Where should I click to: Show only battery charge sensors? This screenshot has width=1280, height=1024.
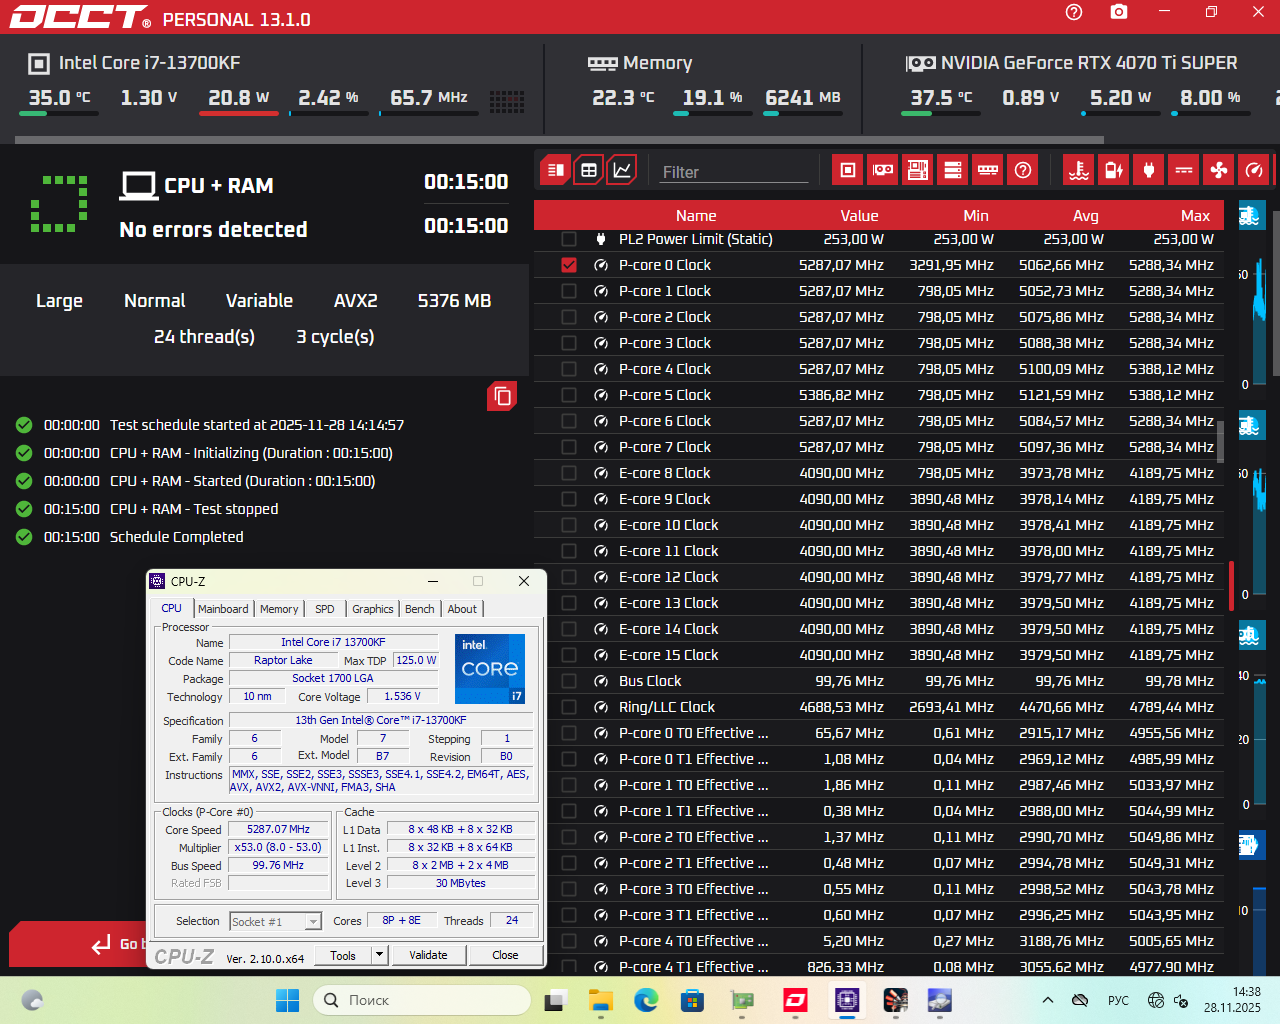[1114, 170]
